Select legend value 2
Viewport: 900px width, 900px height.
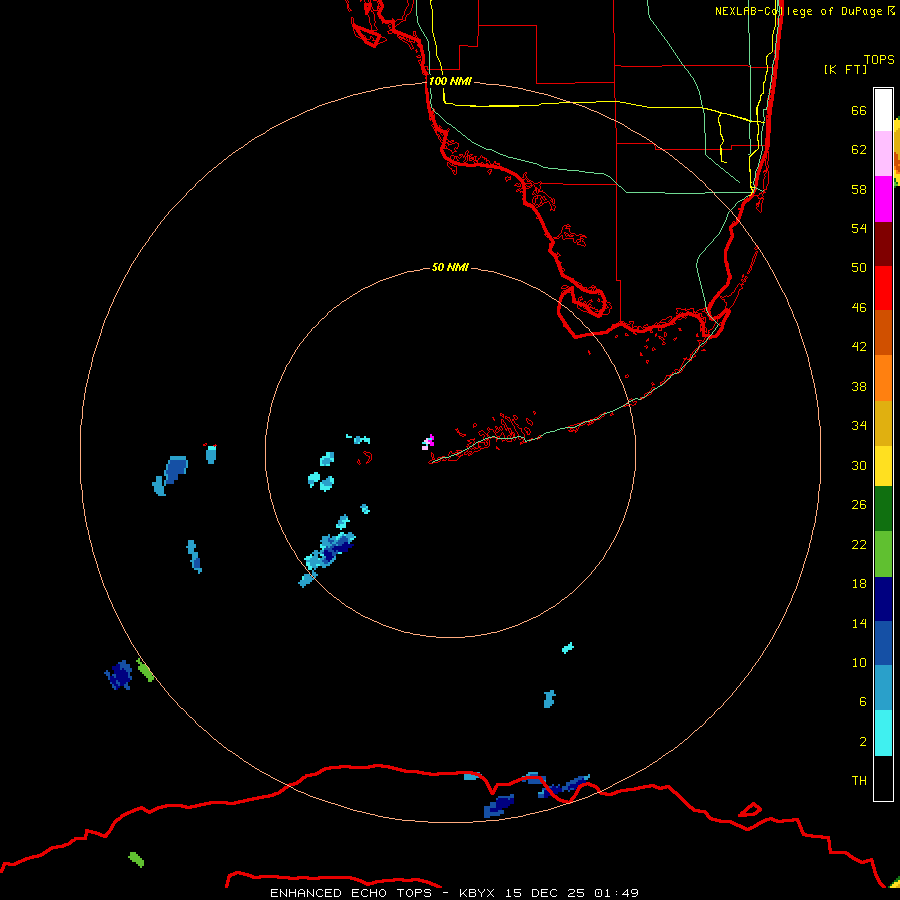(863, 742)
